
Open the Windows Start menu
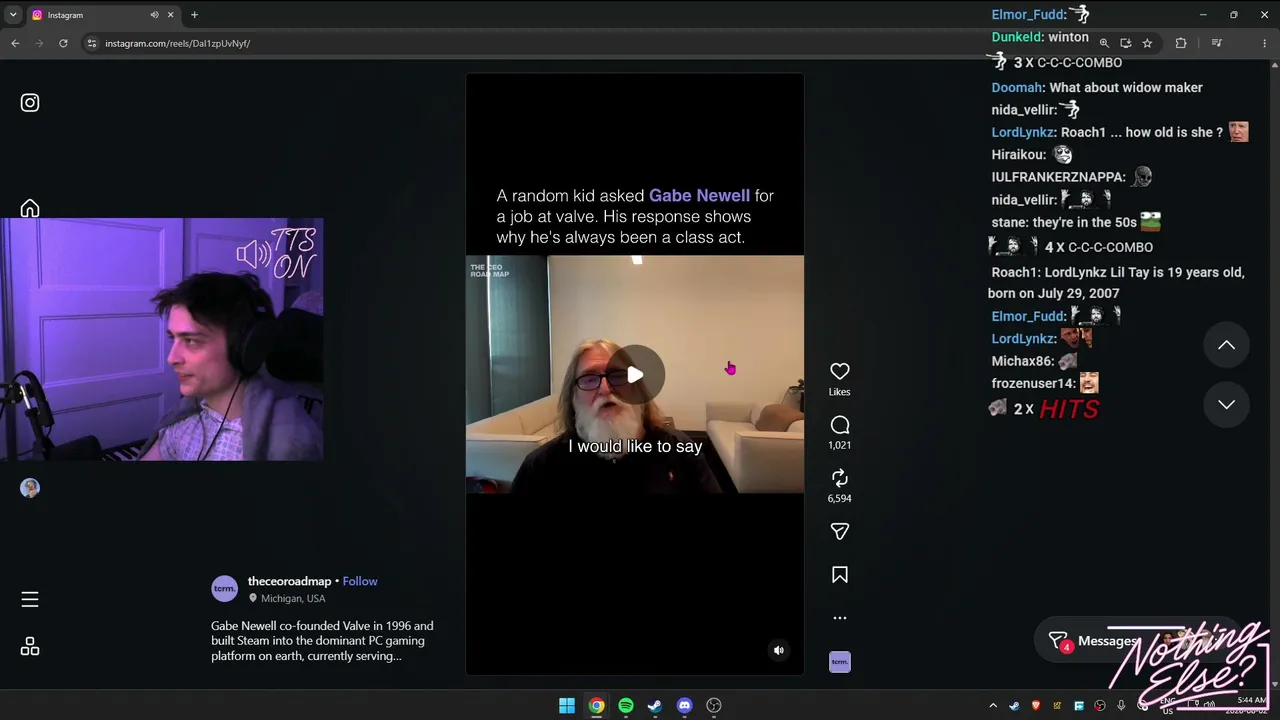(567, 706)
